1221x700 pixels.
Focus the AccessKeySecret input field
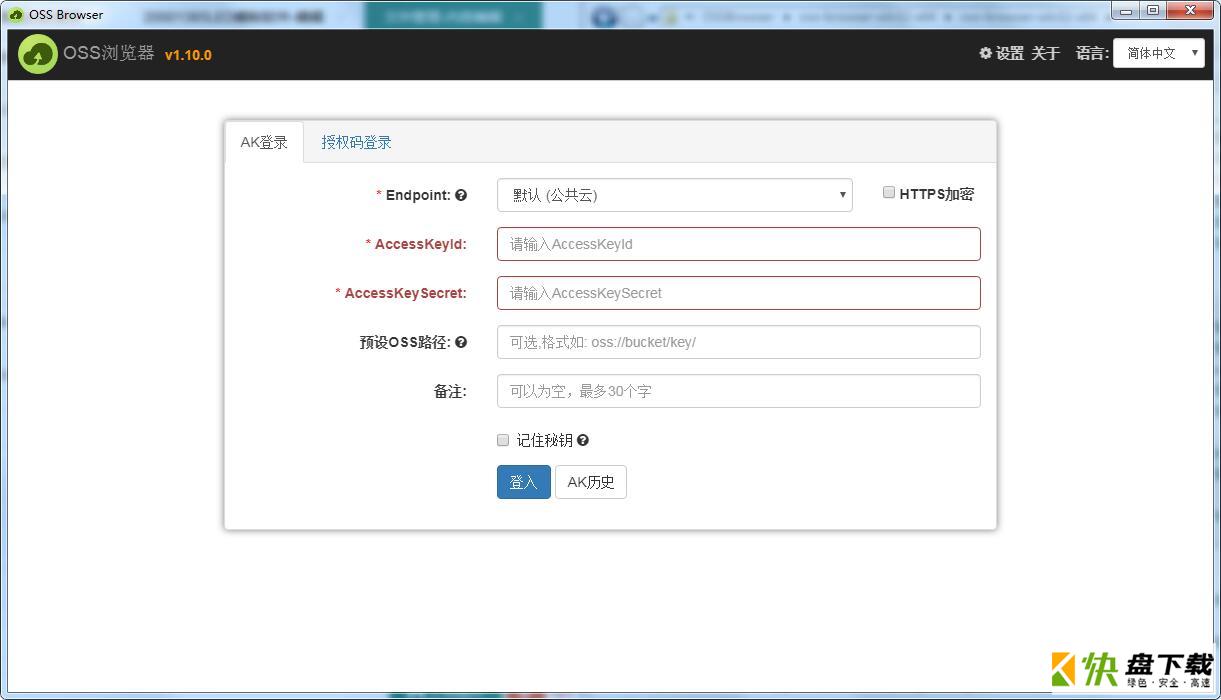coord(738,293)
